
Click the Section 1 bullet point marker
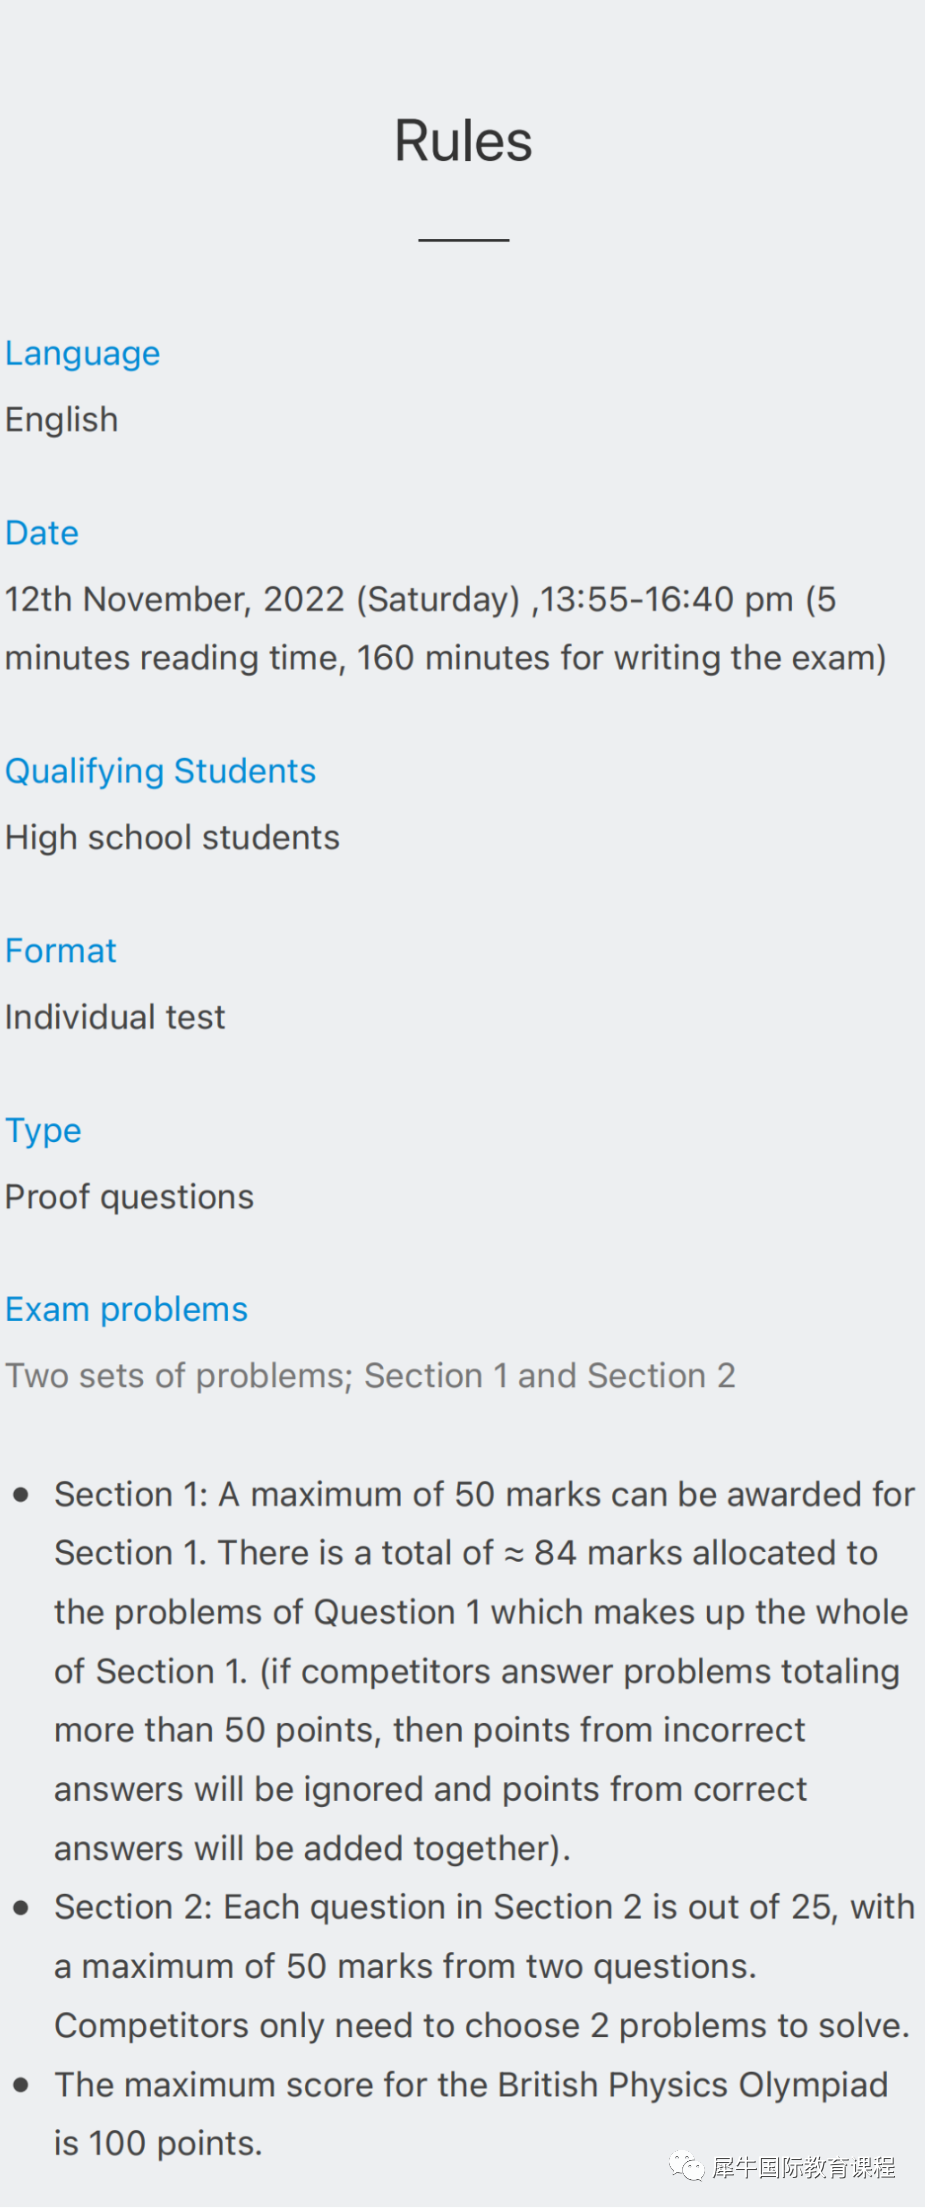21,1495
